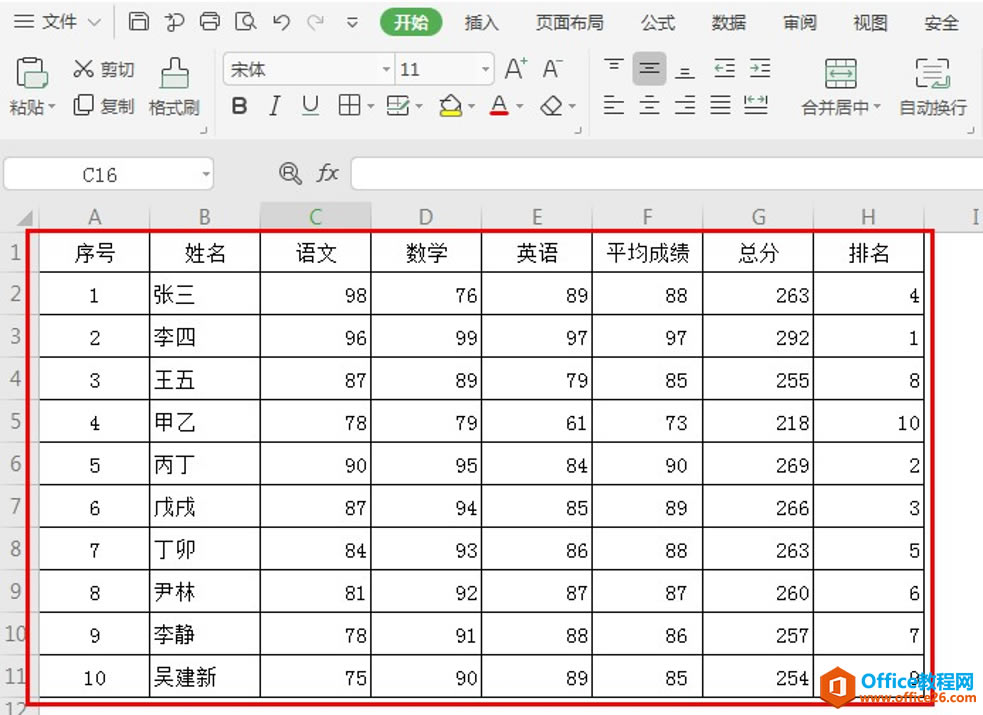Click the Name Box showing C16

click(x=108, y=174)
